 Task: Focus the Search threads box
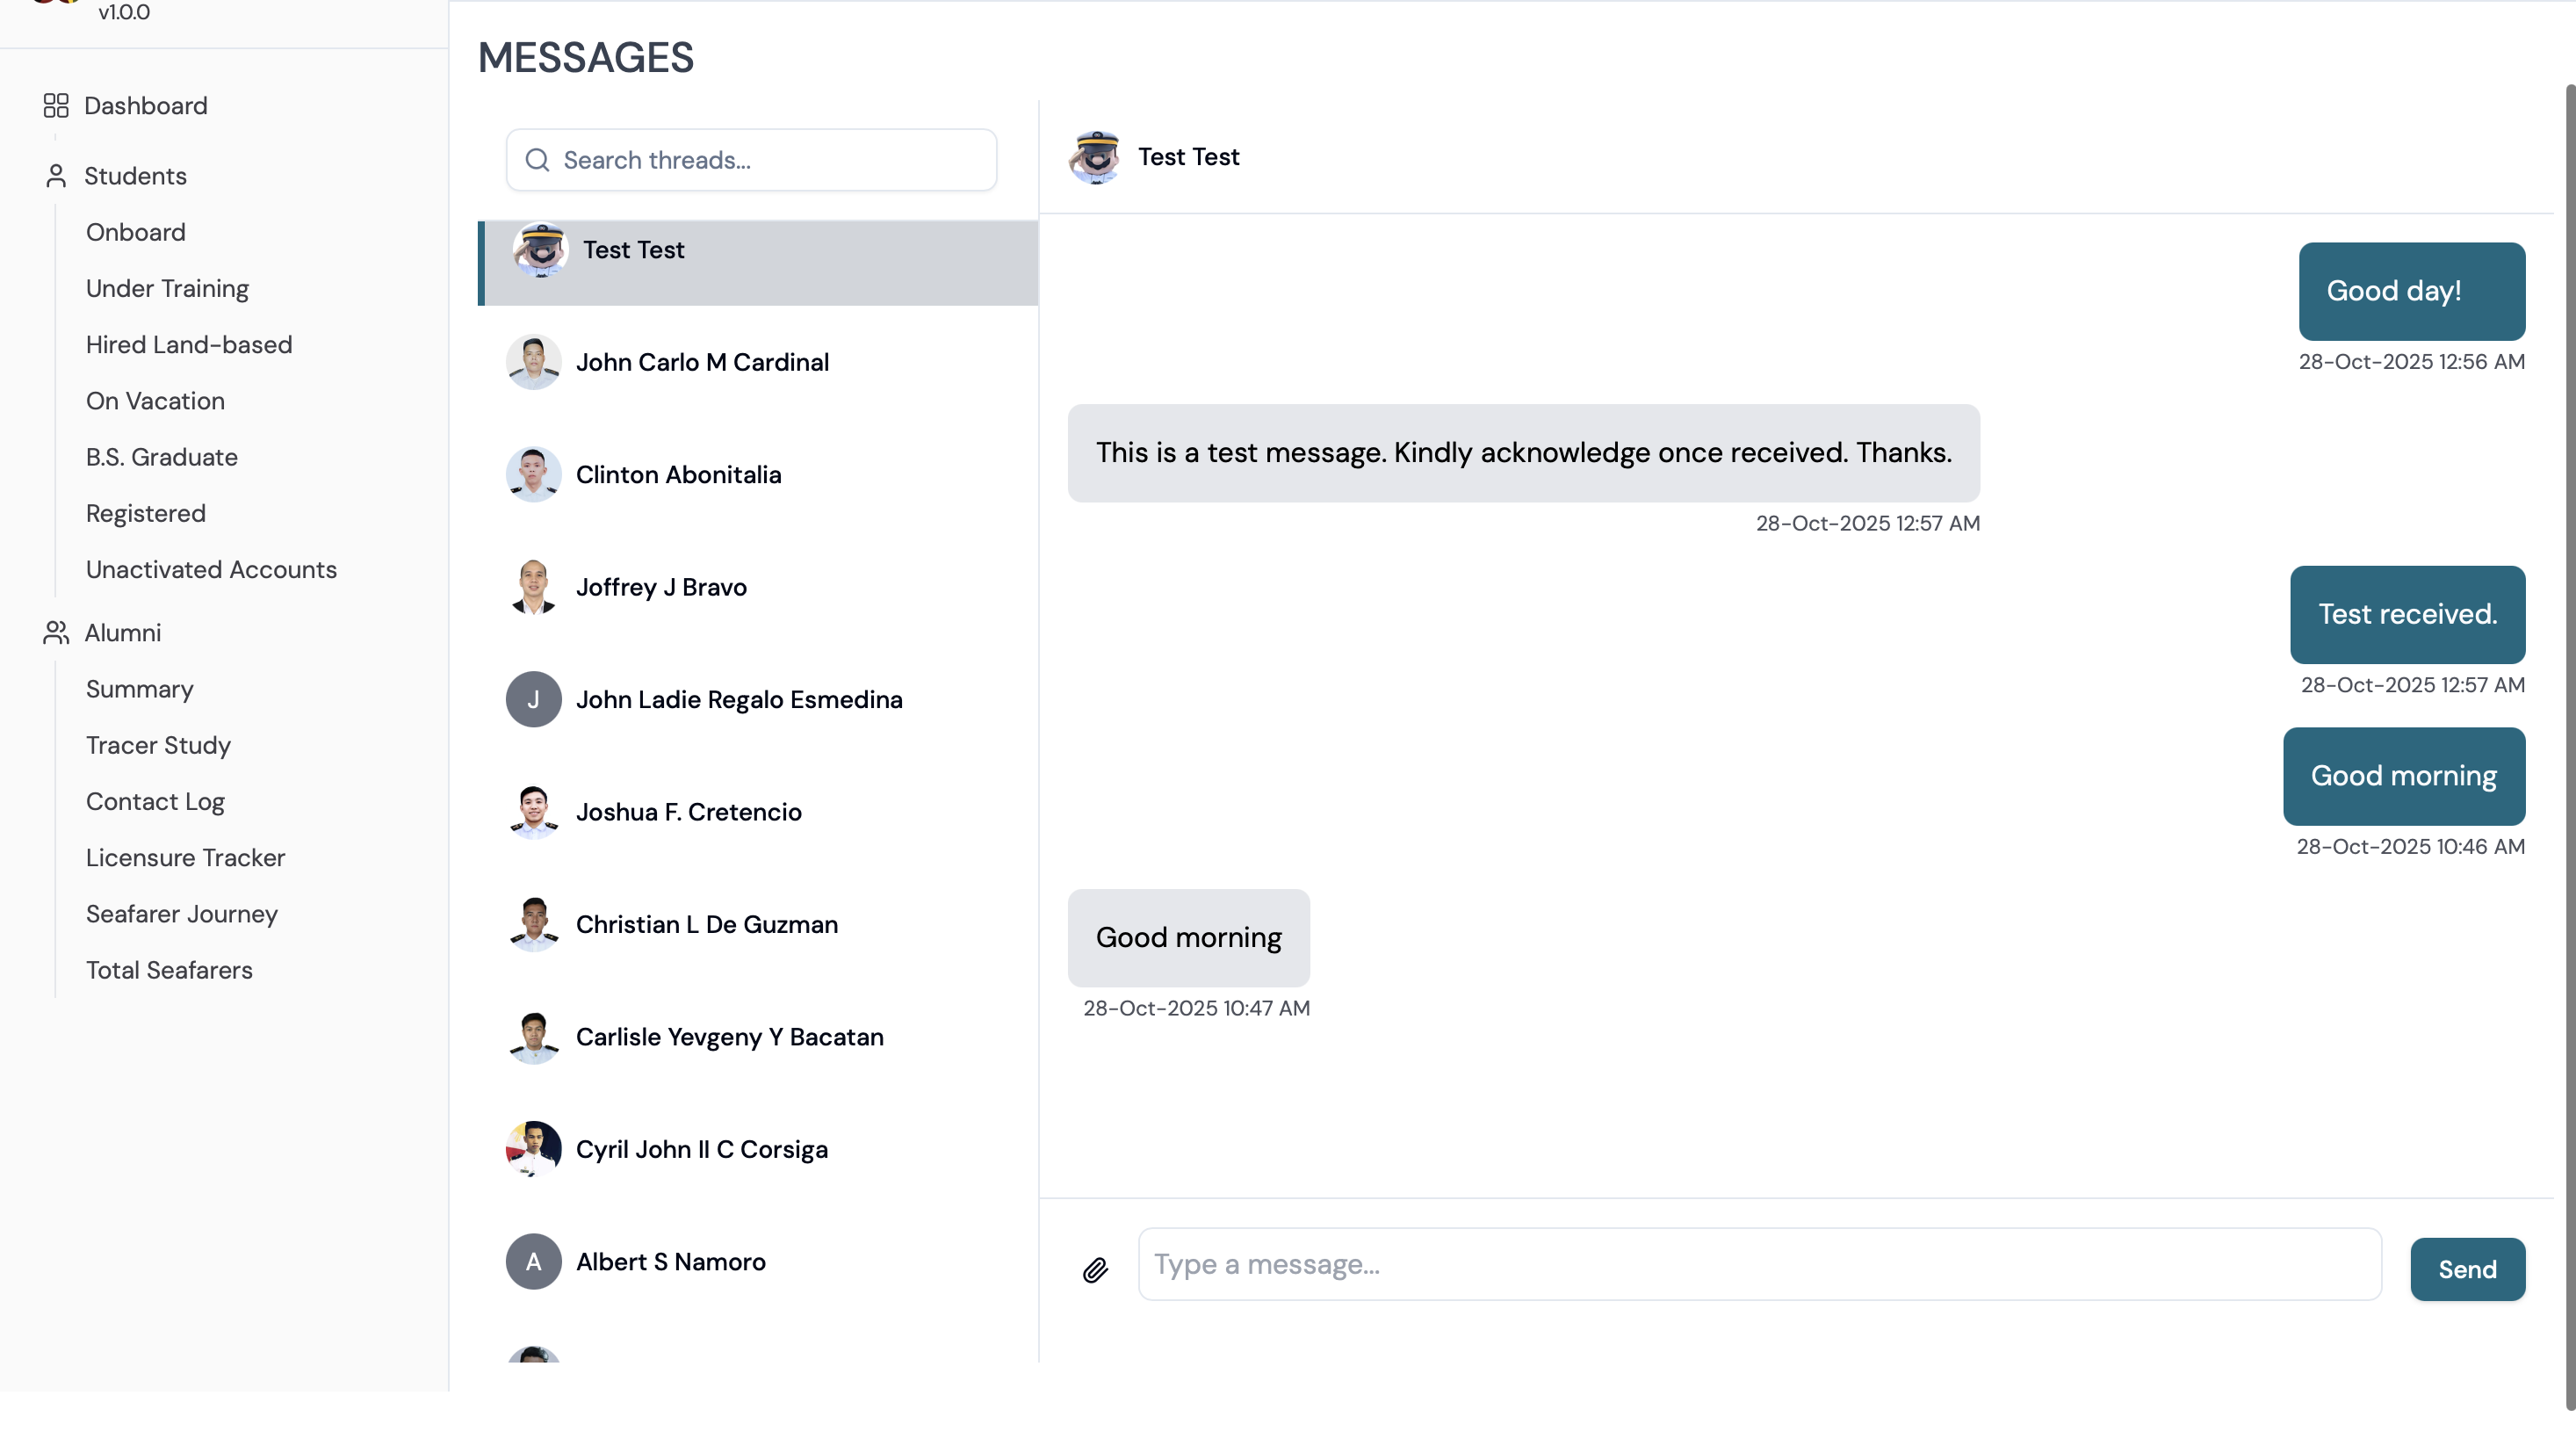751,160
